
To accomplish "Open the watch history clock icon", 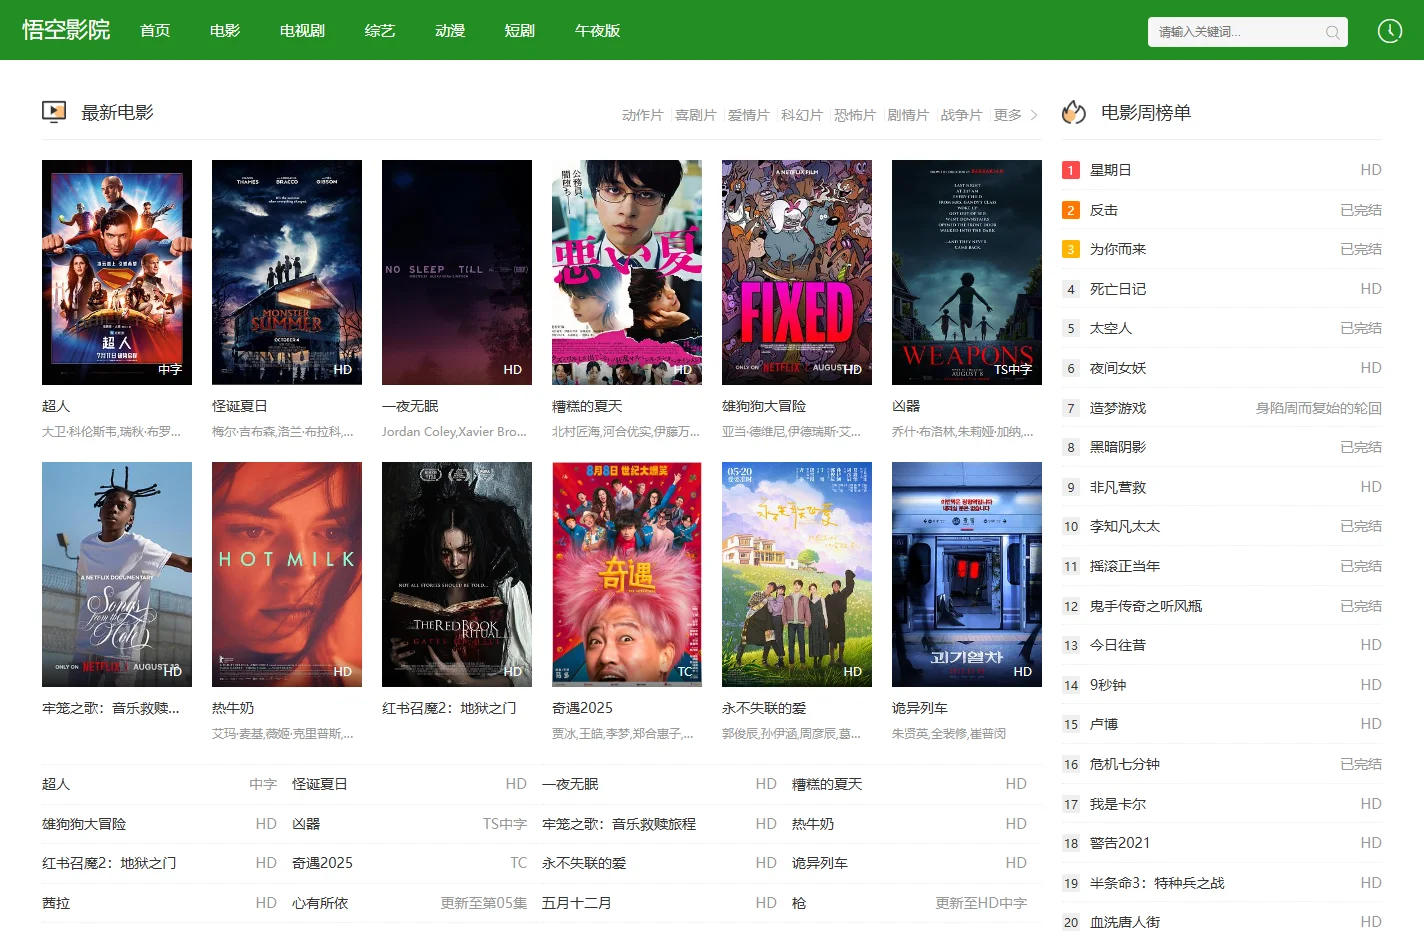I will click(x=1390, y=31).
